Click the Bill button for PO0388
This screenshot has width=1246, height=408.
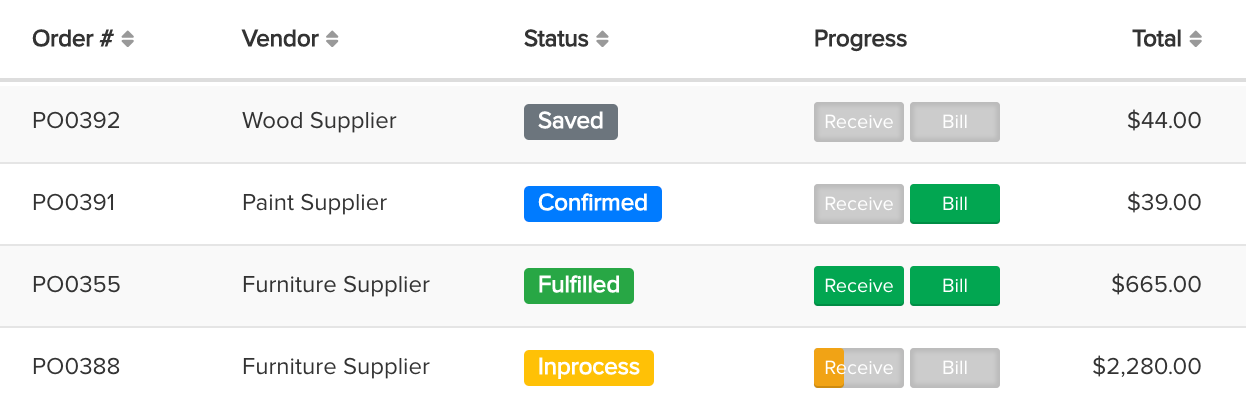pos(954,368)
